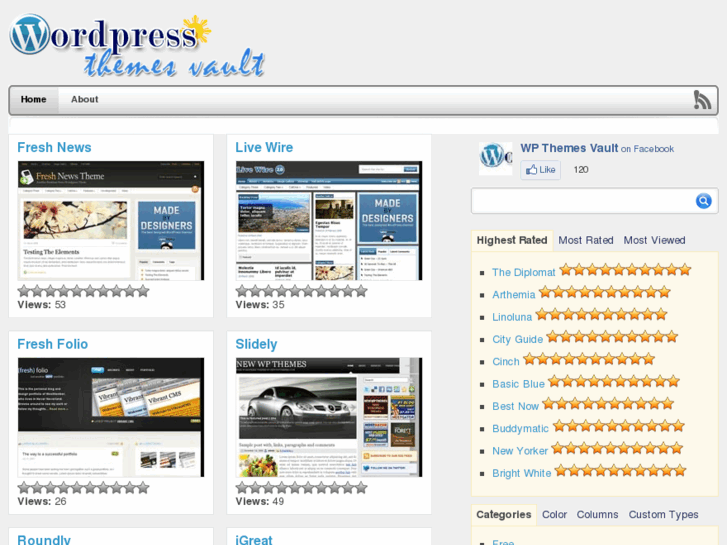Viewport: 727px width, 545px height.
Task: Open the Roundly theme title link
Action: point(44,540)
